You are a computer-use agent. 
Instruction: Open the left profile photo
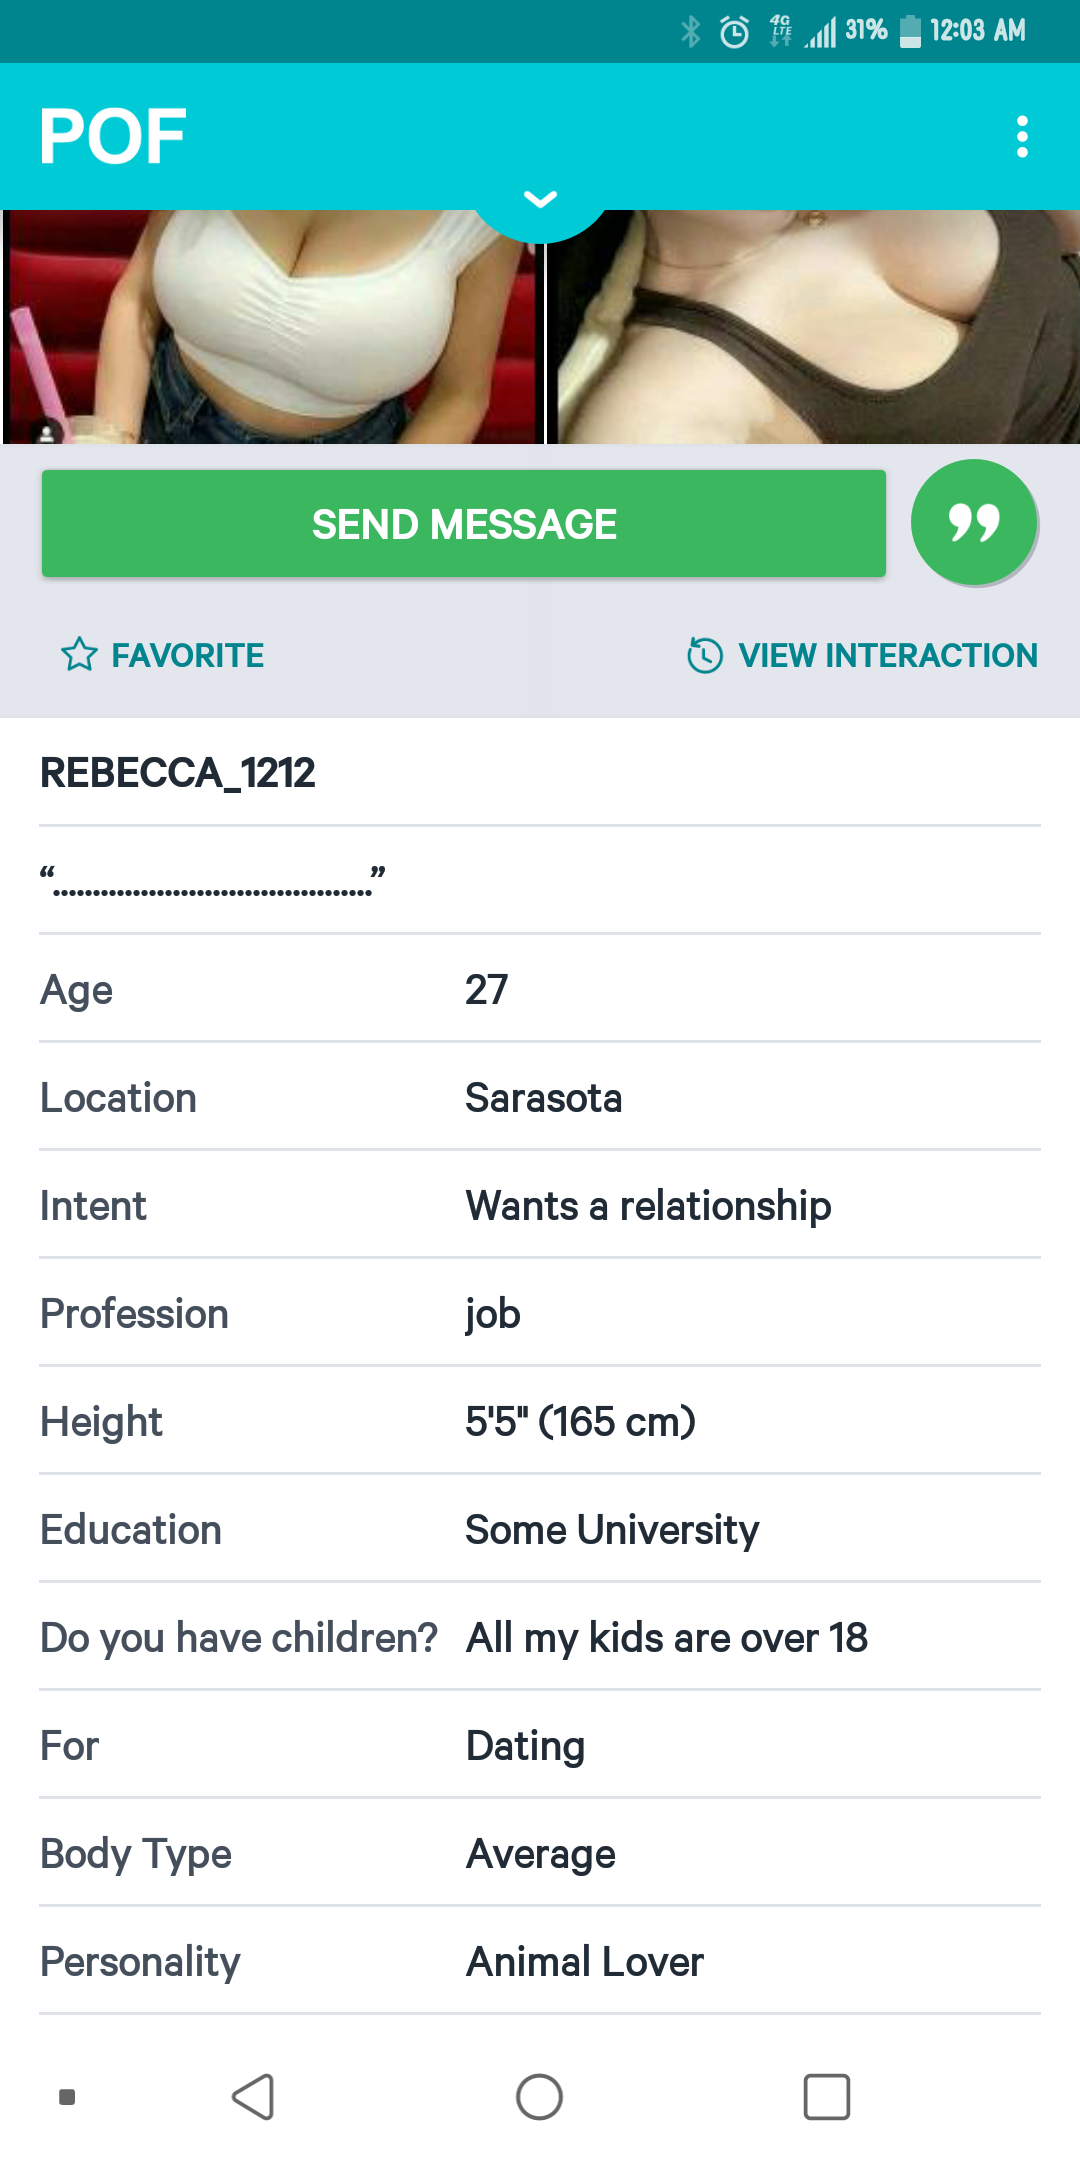[x=272, y=326]
